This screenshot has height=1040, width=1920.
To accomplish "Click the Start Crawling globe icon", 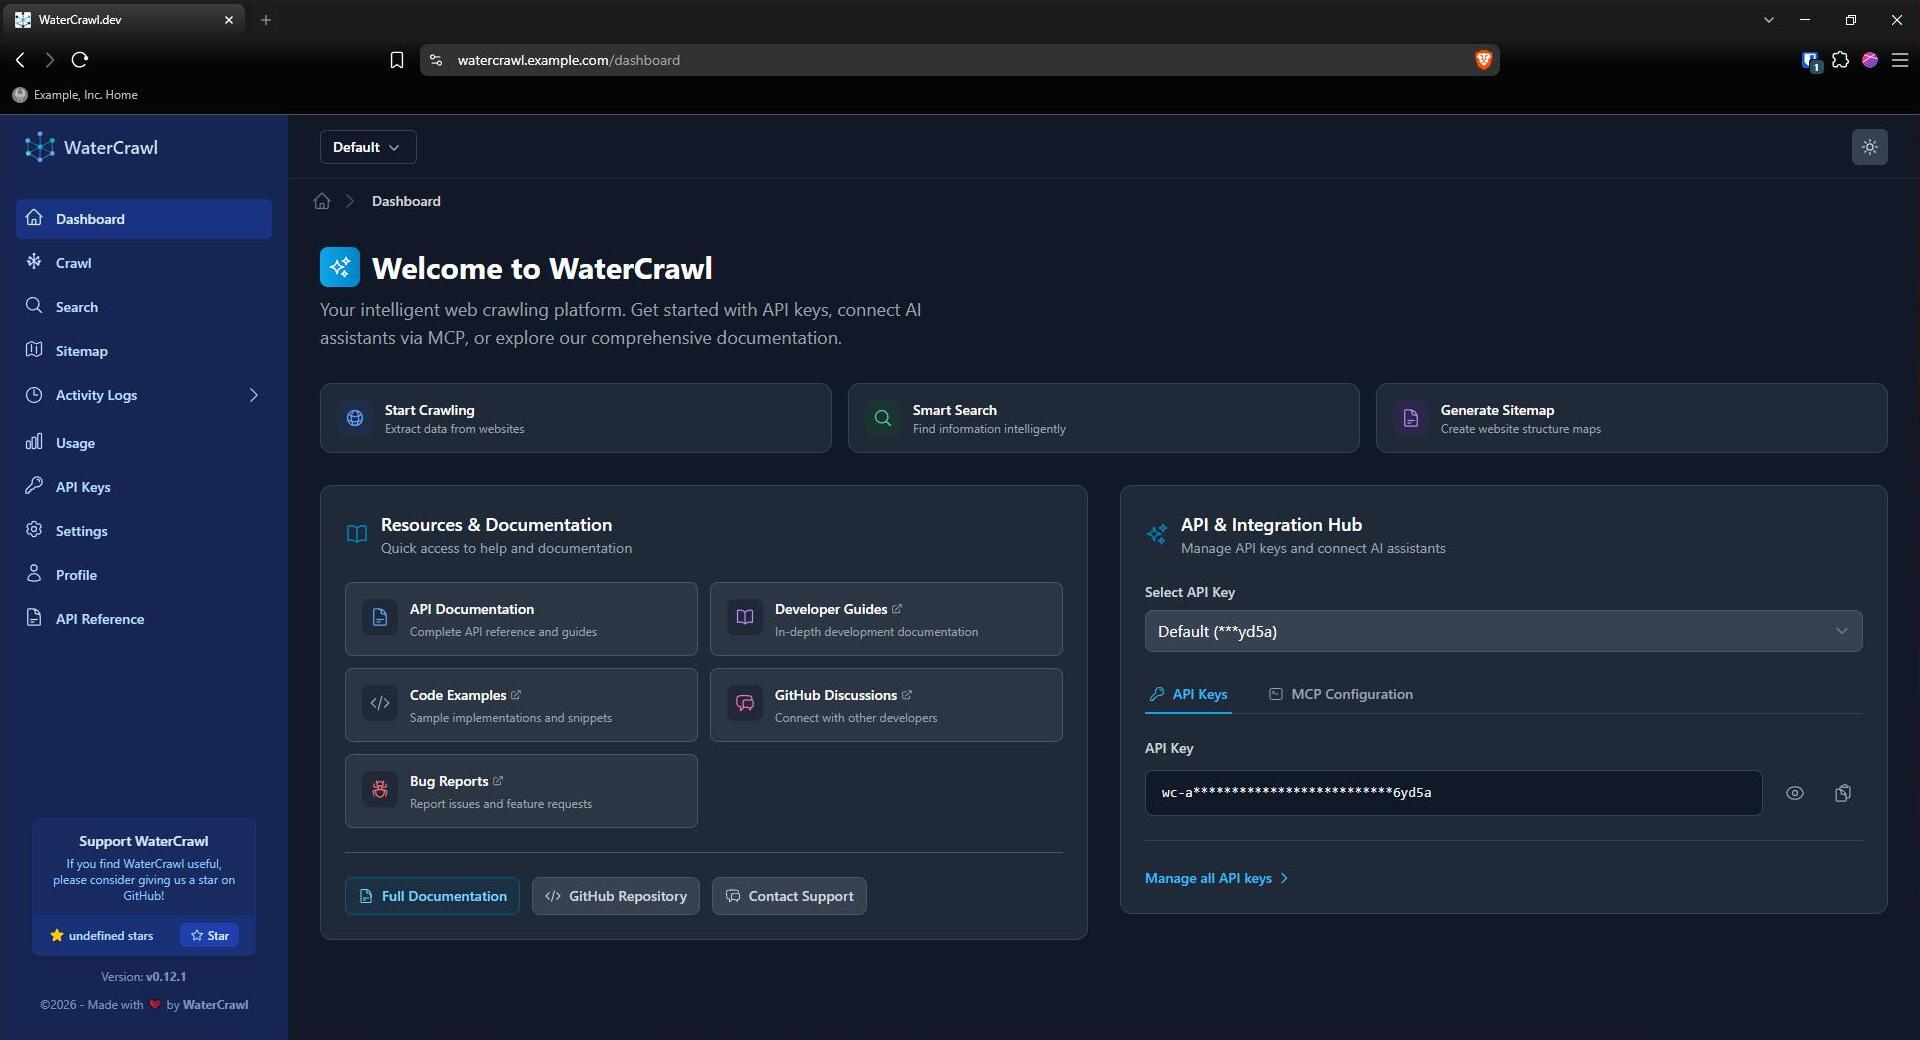I will pyautogui.click(x=355, y=418).
